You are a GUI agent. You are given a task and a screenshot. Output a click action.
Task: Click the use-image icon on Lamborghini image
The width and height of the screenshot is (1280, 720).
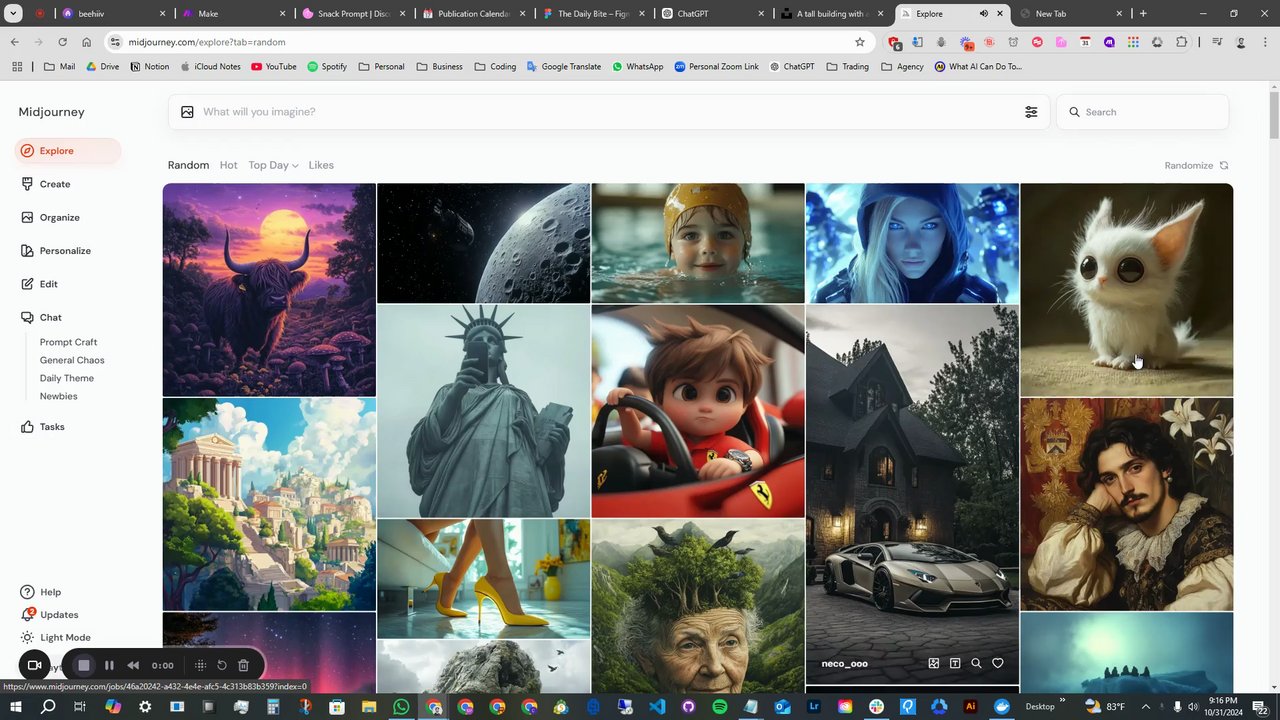point(934,663)
